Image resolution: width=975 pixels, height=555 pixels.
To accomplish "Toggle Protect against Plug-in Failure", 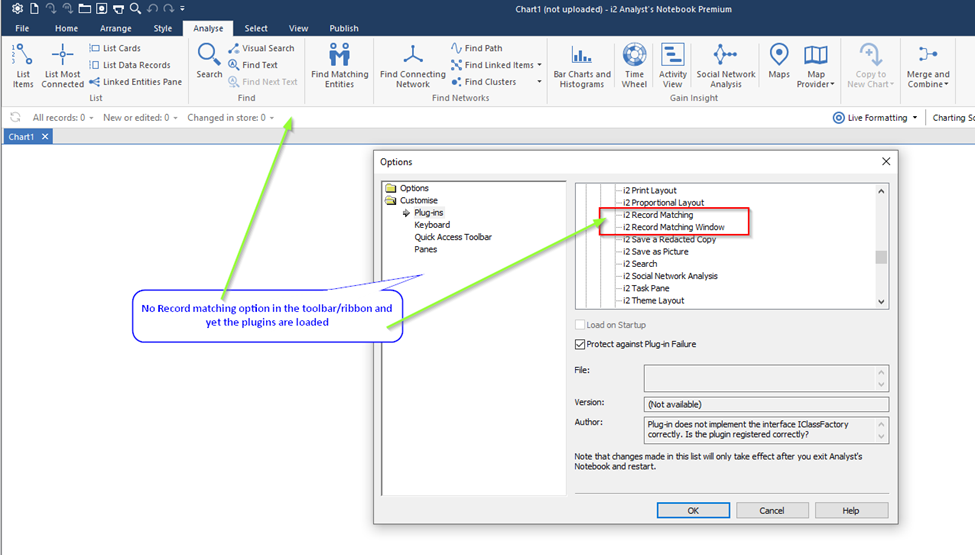I will pyautogui.click(x=580, y=344).
